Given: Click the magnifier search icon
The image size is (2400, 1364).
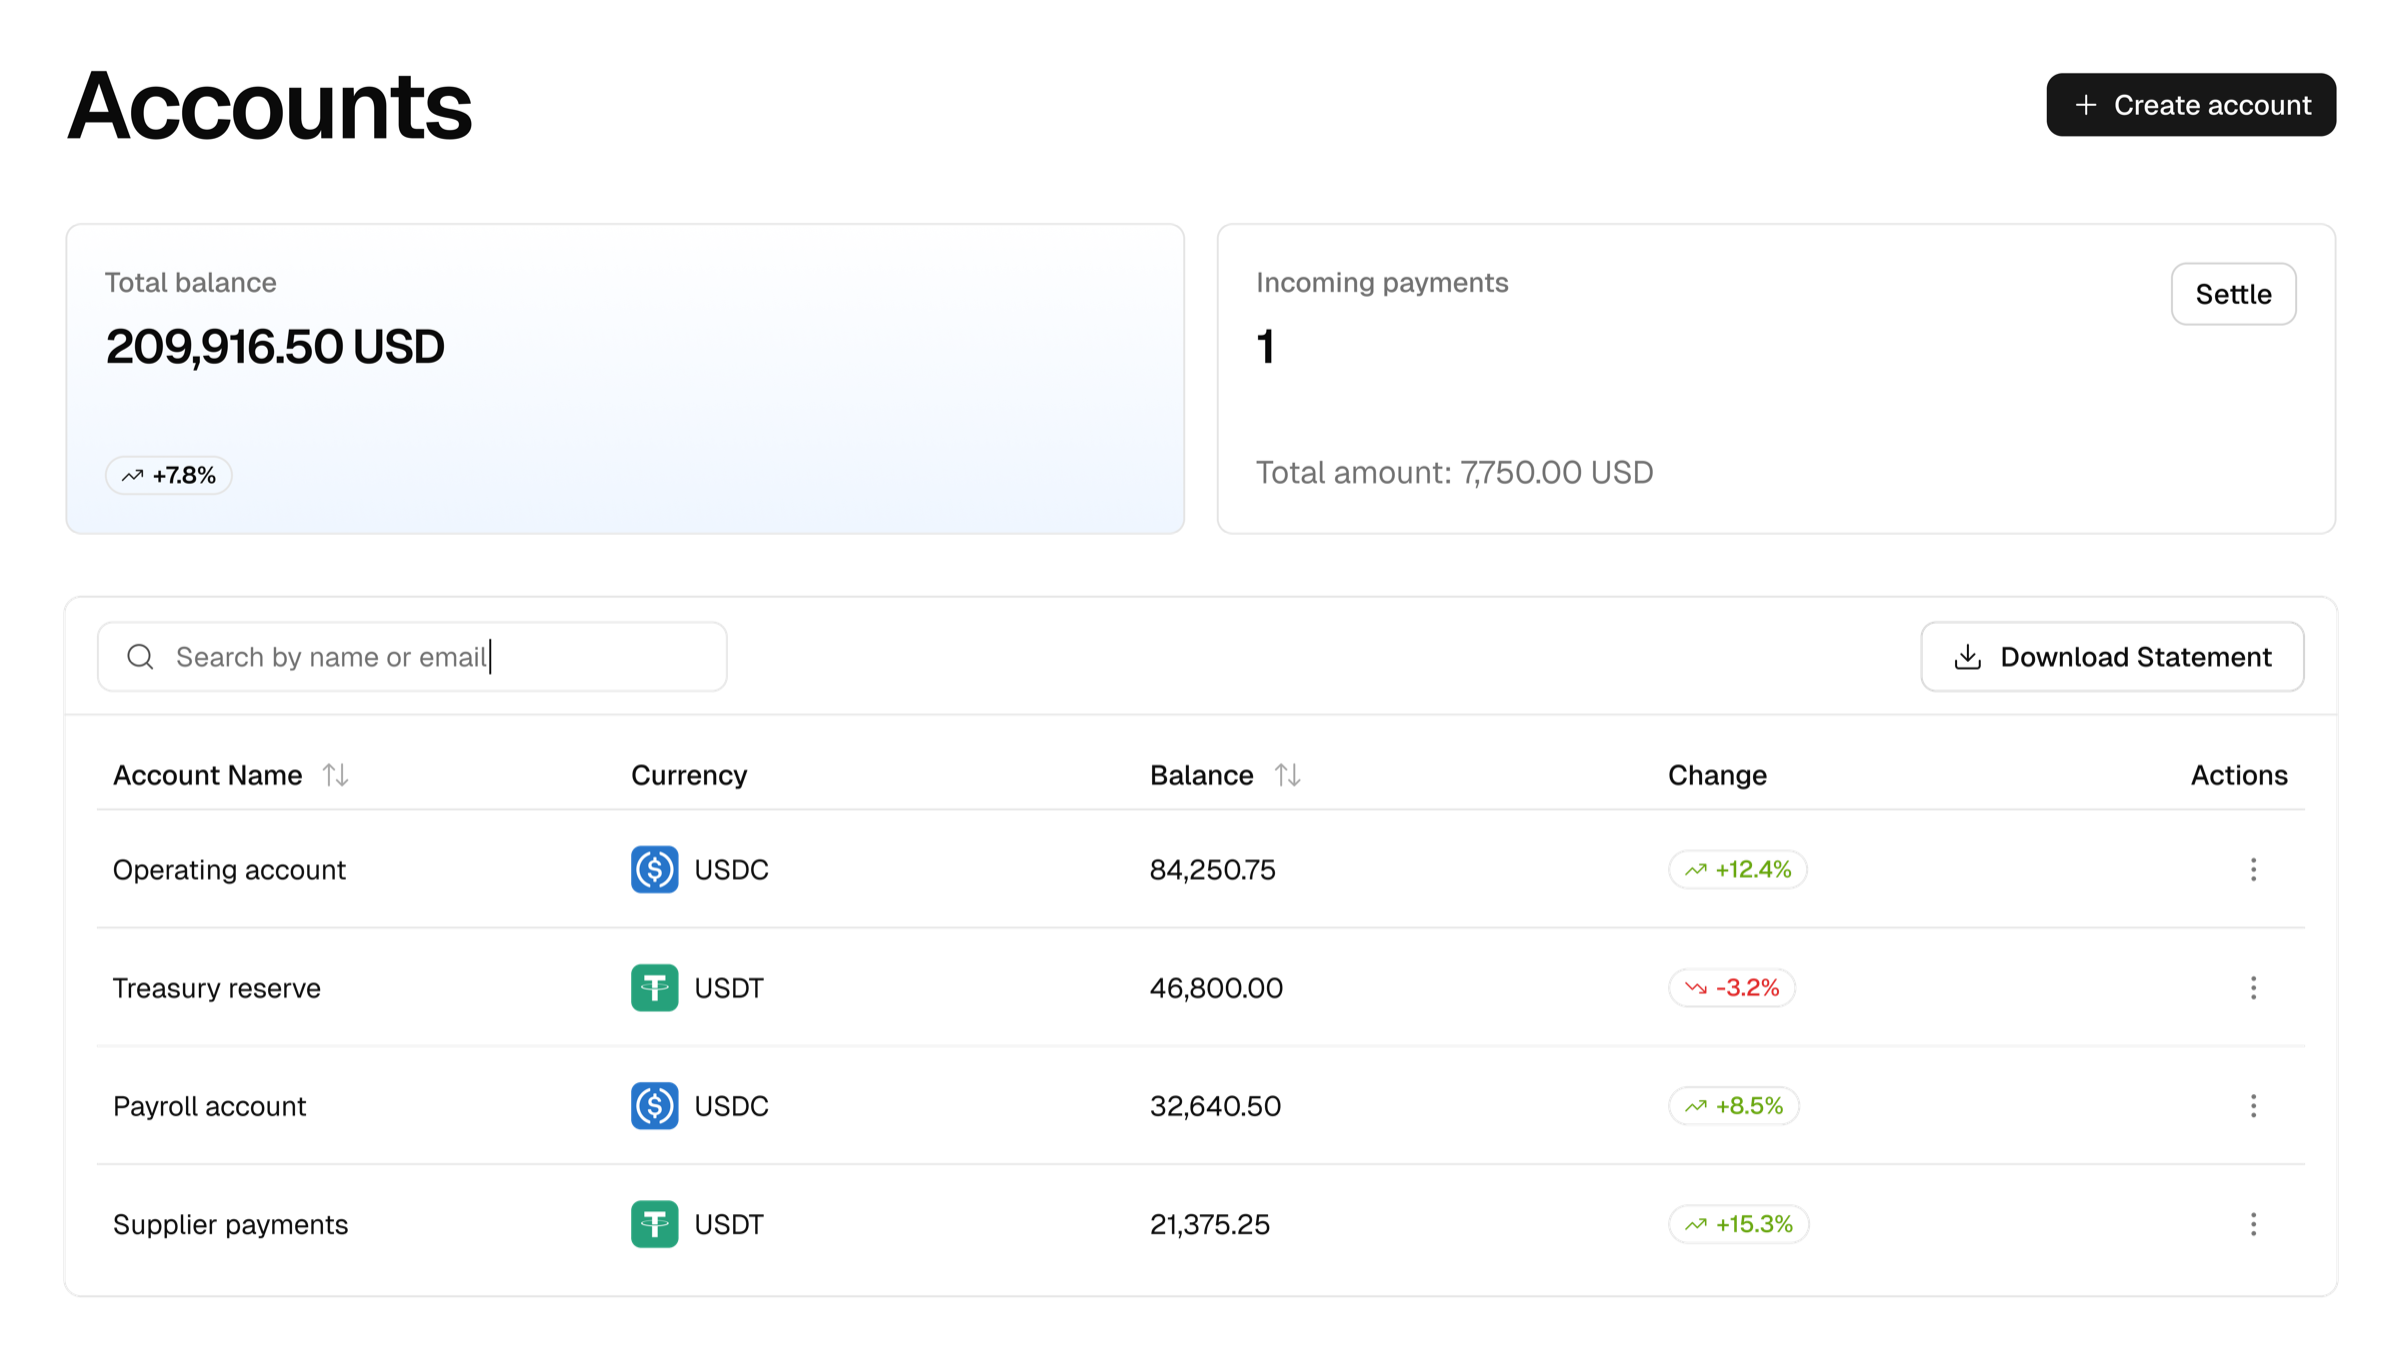Looking at the screenshot, I should click(x=140, y=657).
